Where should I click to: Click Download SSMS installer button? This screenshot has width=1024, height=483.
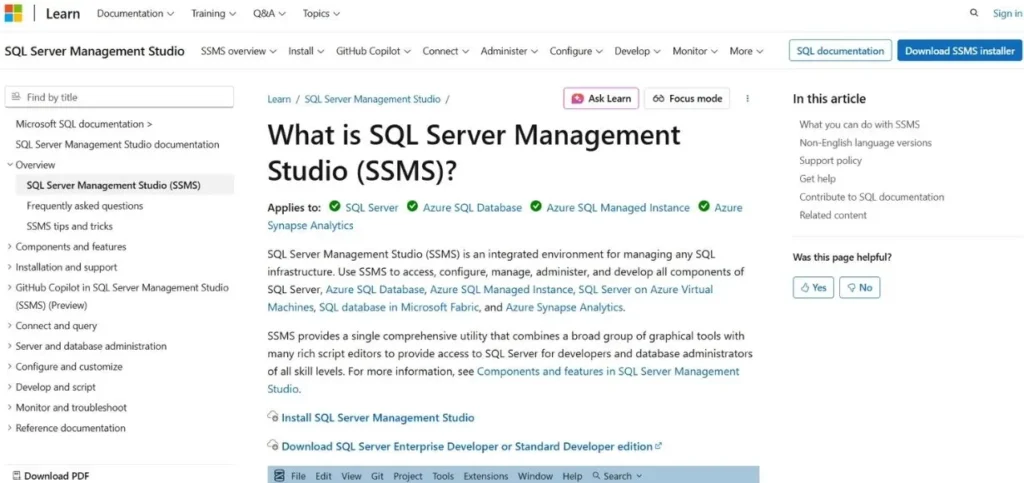pyautogui.click(x=959, y=51)
